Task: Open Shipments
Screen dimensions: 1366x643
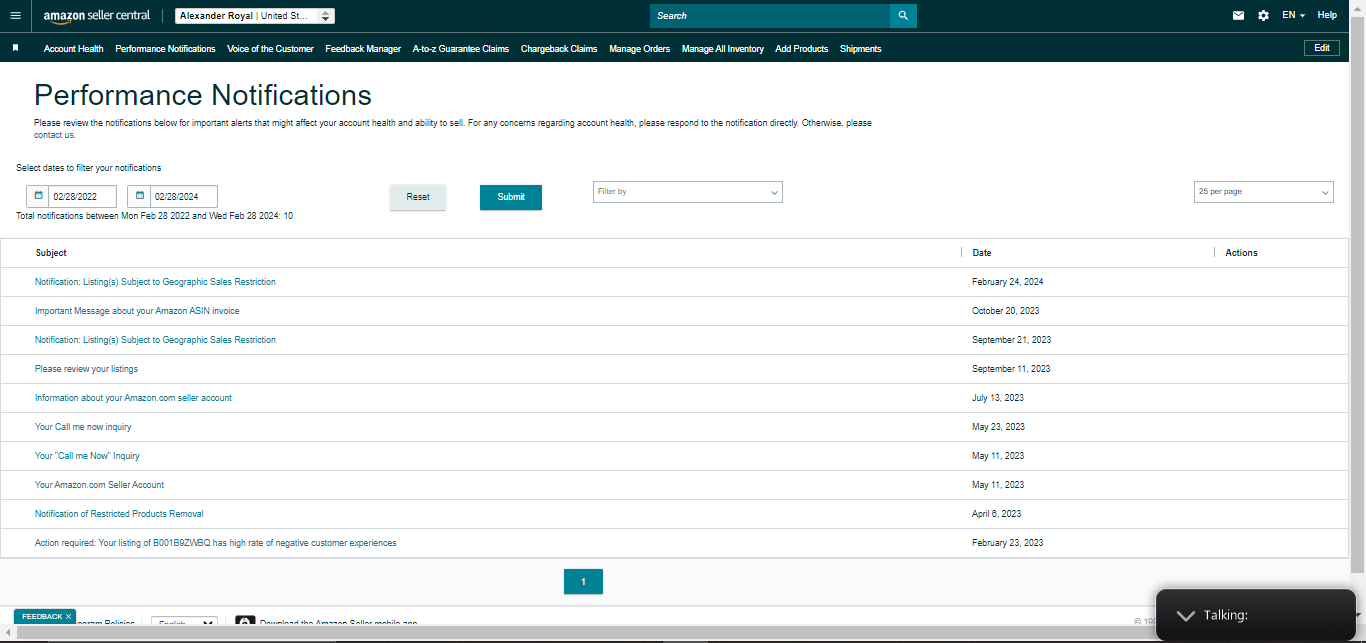Action: (x=861, y=48)
